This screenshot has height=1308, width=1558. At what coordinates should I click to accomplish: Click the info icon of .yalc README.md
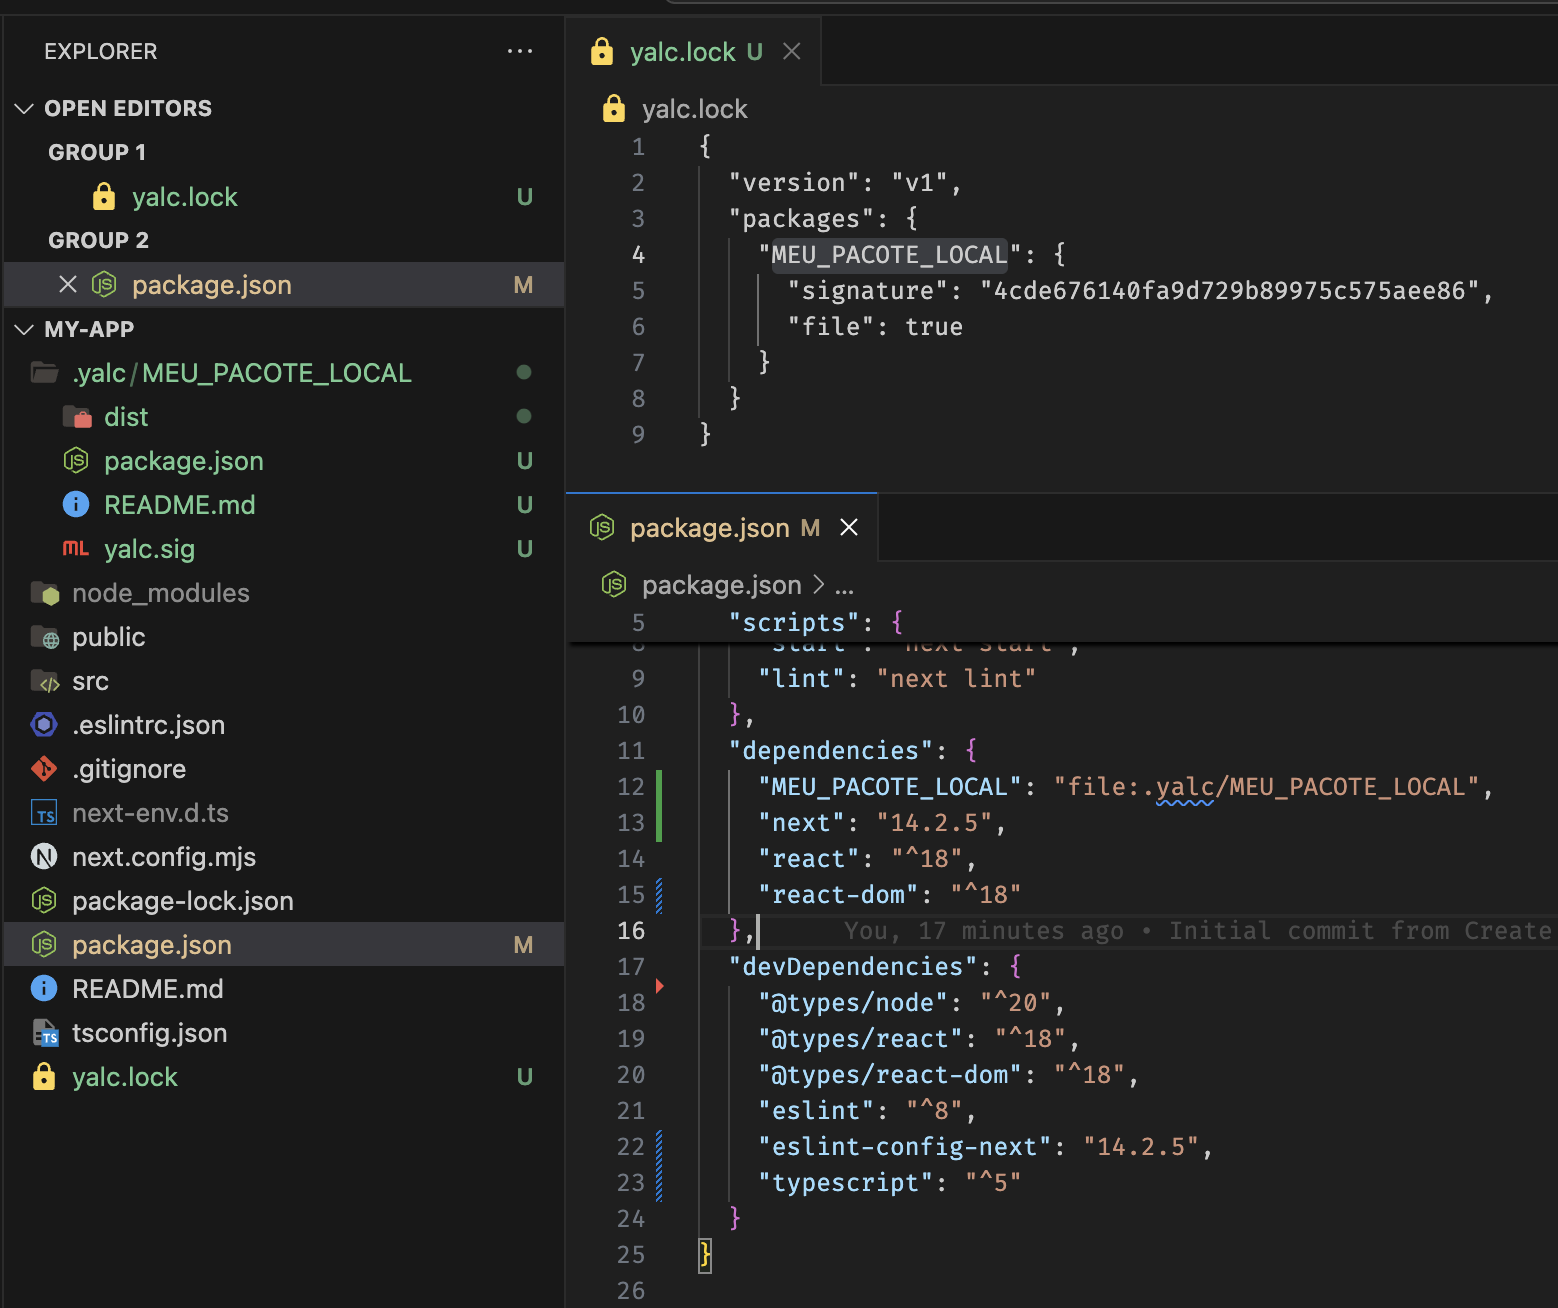click(x=76, y=504)
